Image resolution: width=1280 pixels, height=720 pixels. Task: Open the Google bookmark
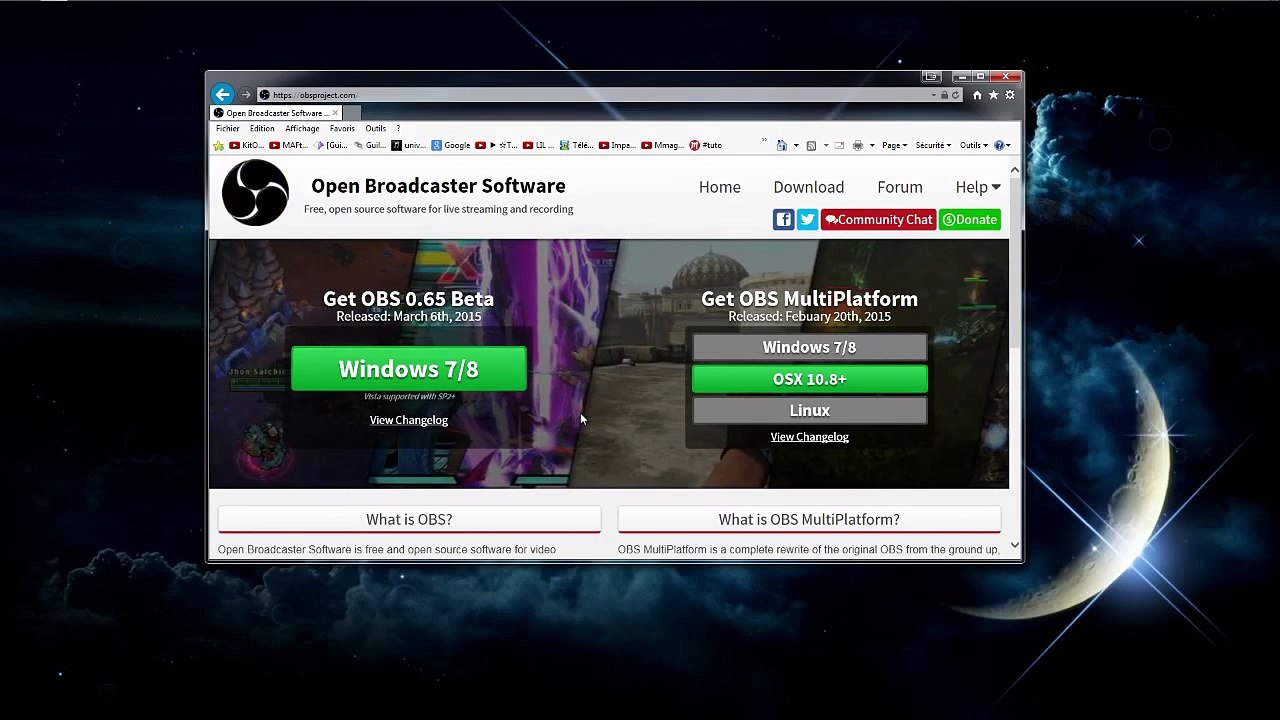coord(451,145)
